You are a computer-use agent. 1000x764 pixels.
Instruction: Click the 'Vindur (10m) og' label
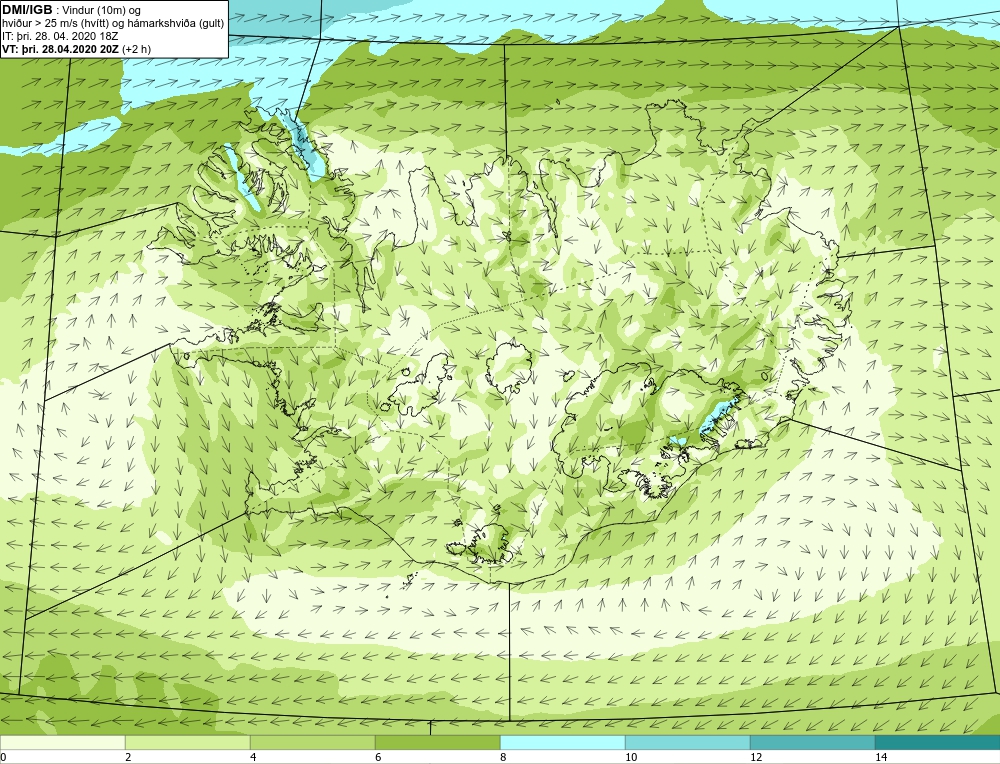click(102, 10)
